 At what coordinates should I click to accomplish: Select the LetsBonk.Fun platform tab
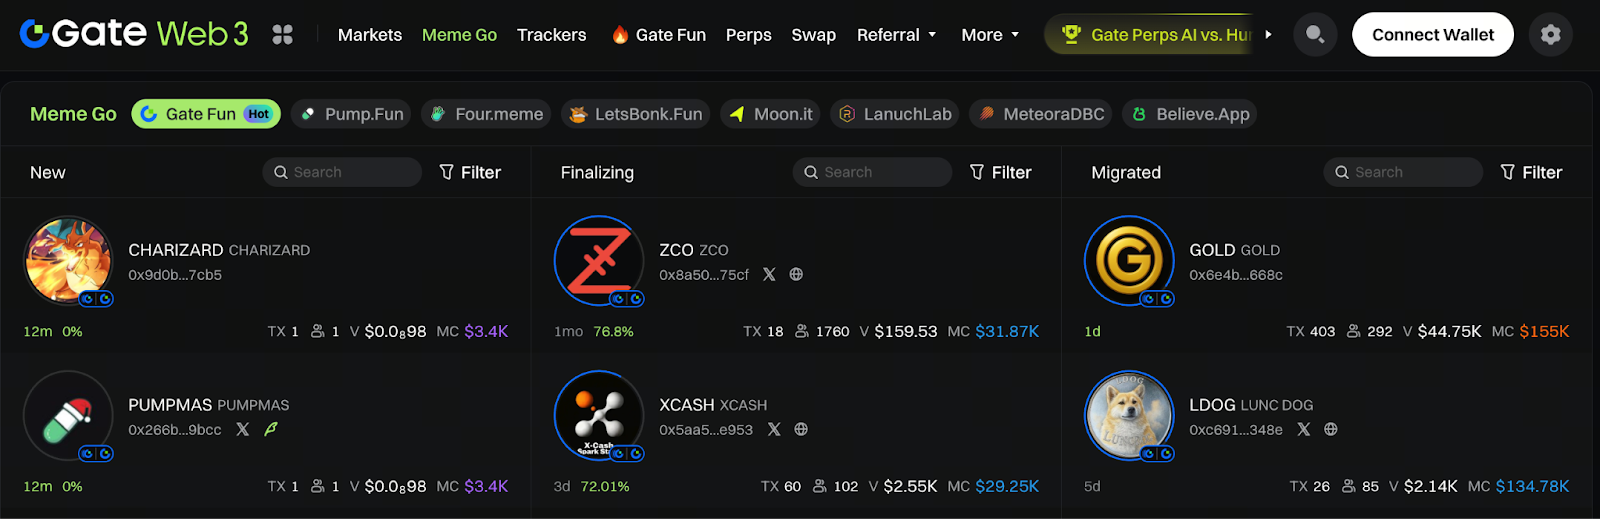(x=636, y=114)
